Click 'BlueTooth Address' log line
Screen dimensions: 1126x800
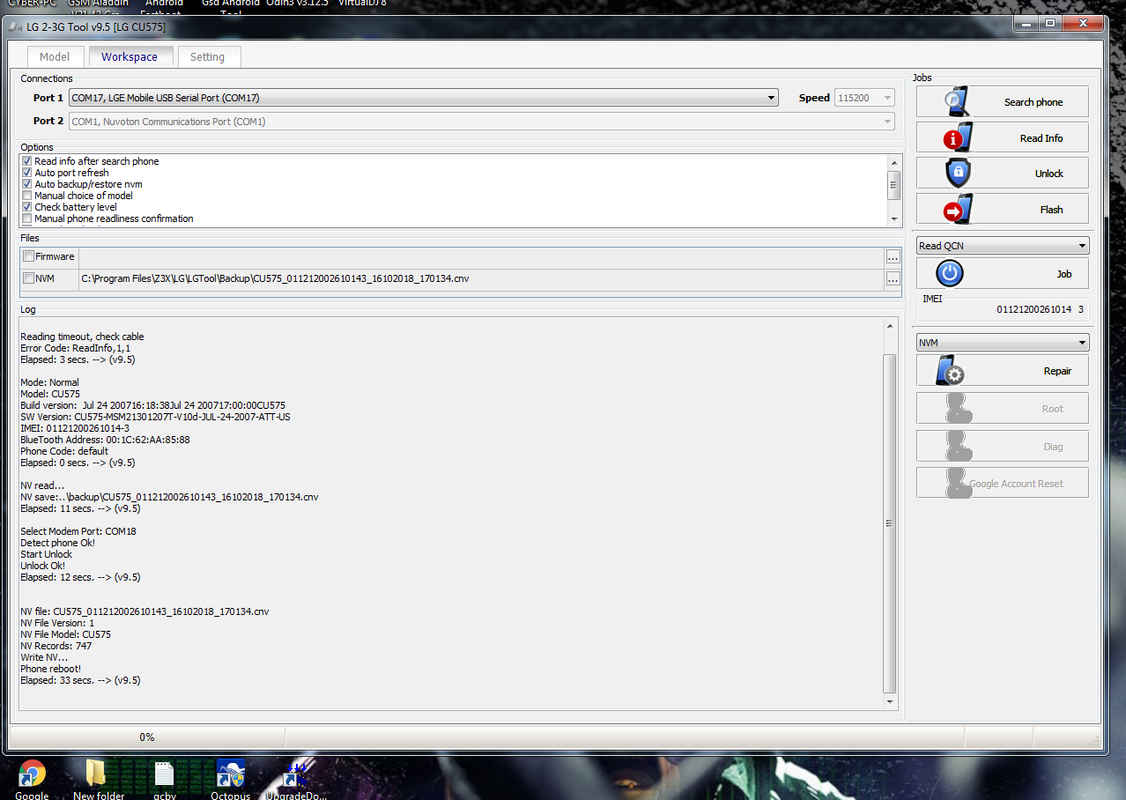click(x=105, y=439)
